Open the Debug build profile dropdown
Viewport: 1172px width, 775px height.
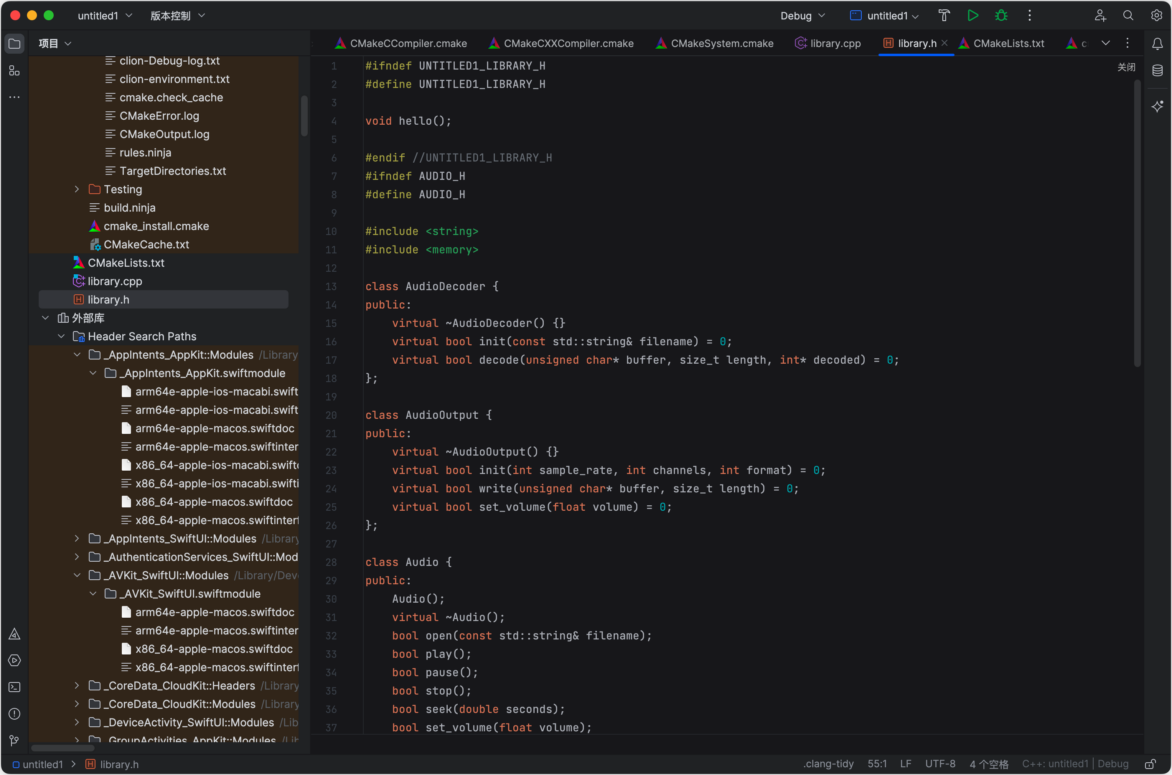(803, 16)
